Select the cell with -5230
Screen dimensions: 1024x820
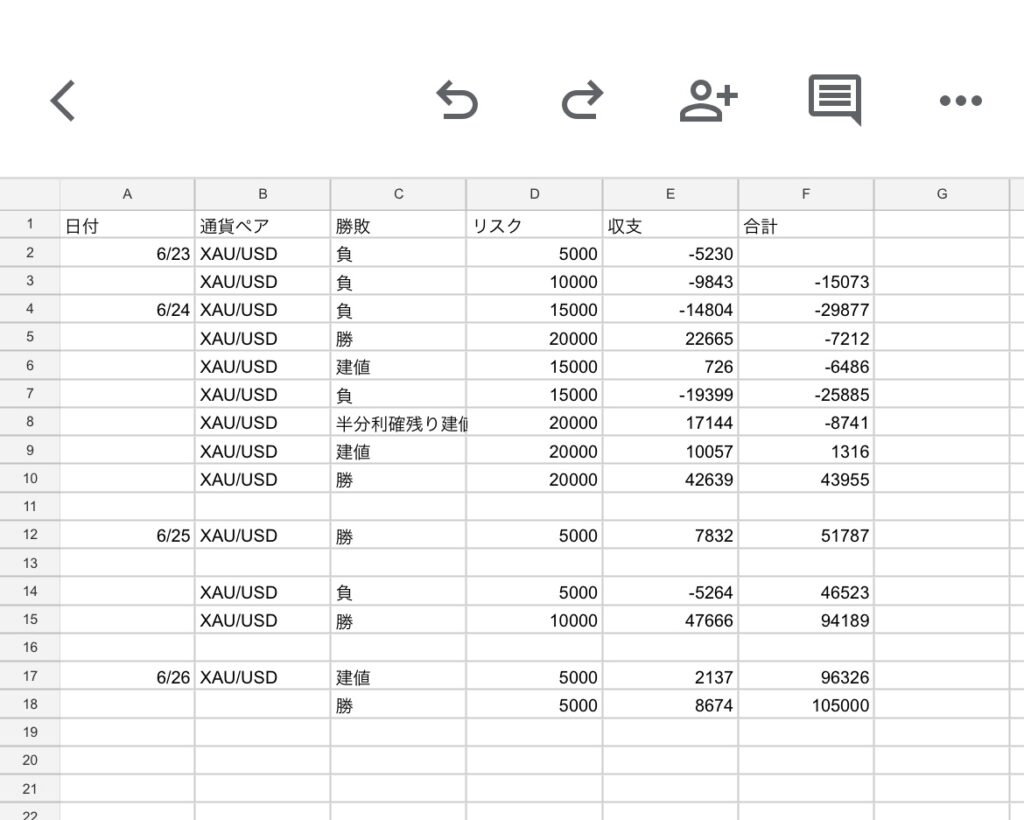[670, 253]
